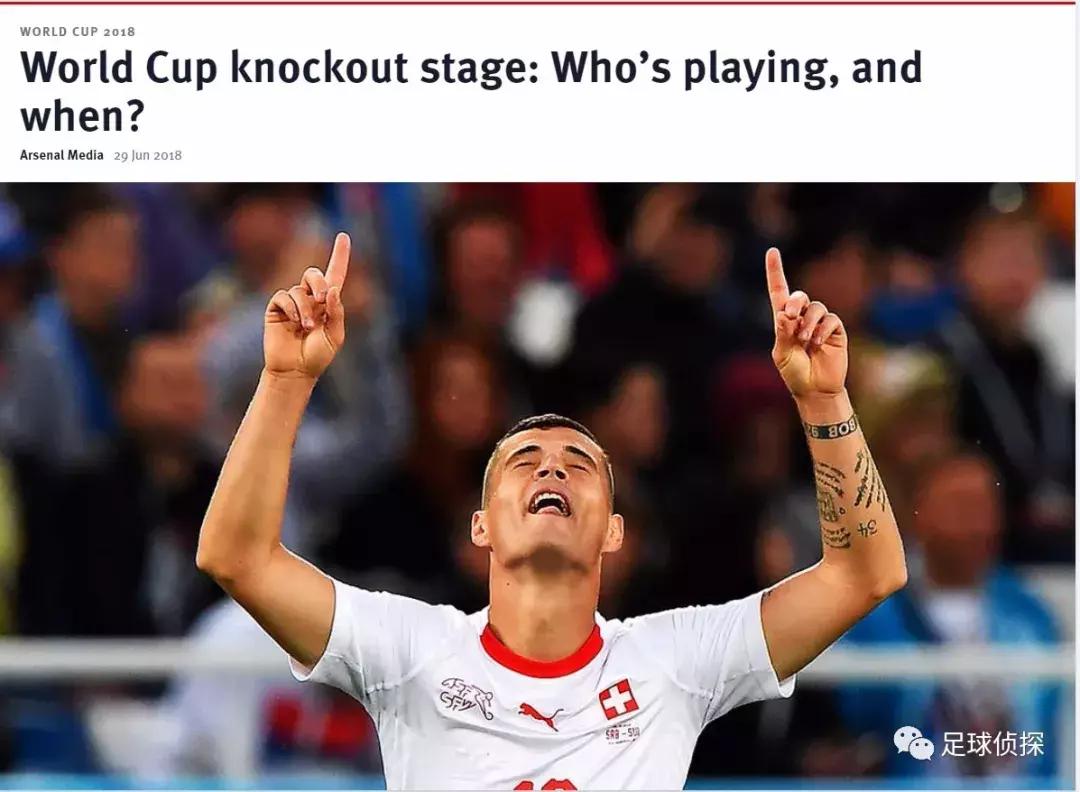This screenshot has width=1080, height=792.
Task: Click the raised finger on the left hand
Action: 338,264
